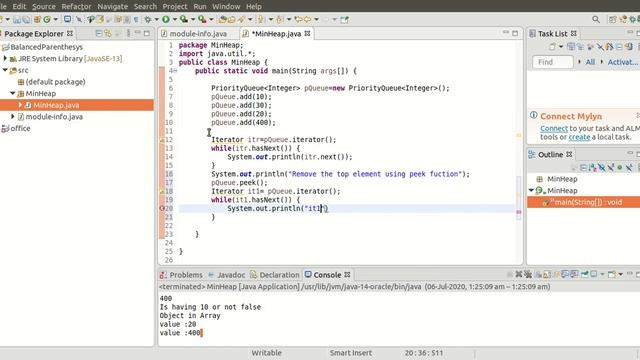This screenshot has height=360, width=640.
Task: Toggle Focus on Workweek in Task List
Action: tap(590, 47)
